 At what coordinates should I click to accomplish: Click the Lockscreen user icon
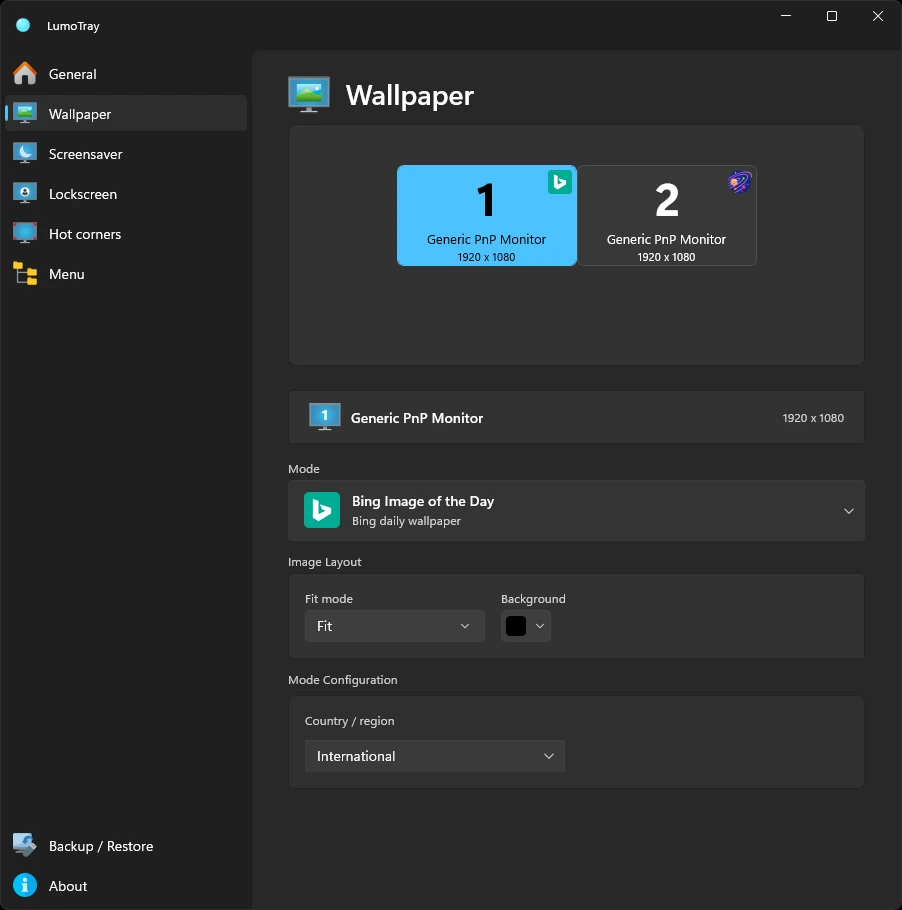25,194
